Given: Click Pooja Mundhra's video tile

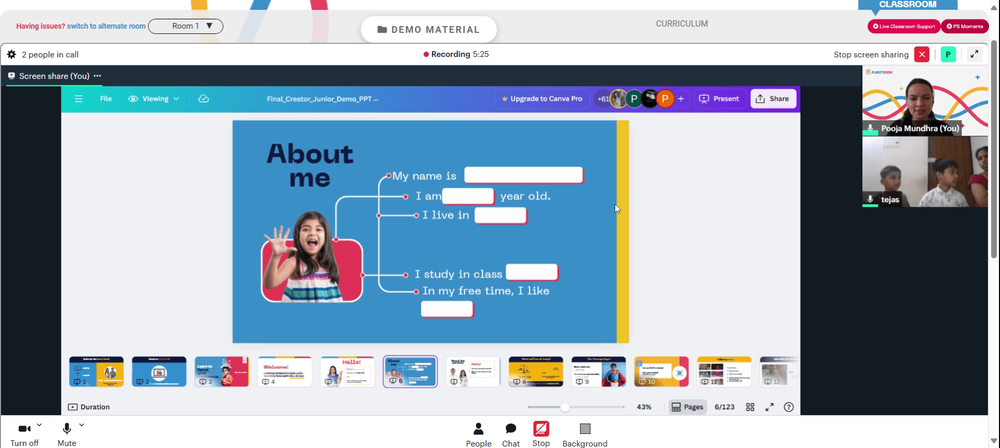Looking at the screenshot, I should pyautogui.click(x=925, y=100).
